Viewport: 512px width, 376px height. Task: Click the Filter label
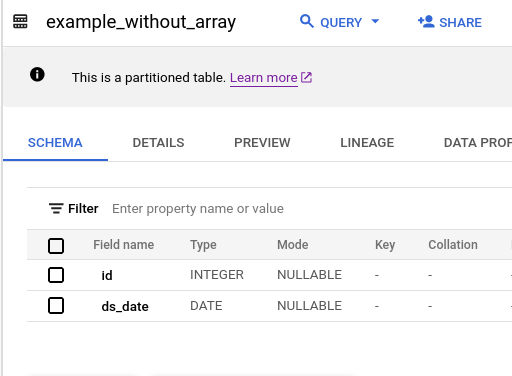coord(83,209)
